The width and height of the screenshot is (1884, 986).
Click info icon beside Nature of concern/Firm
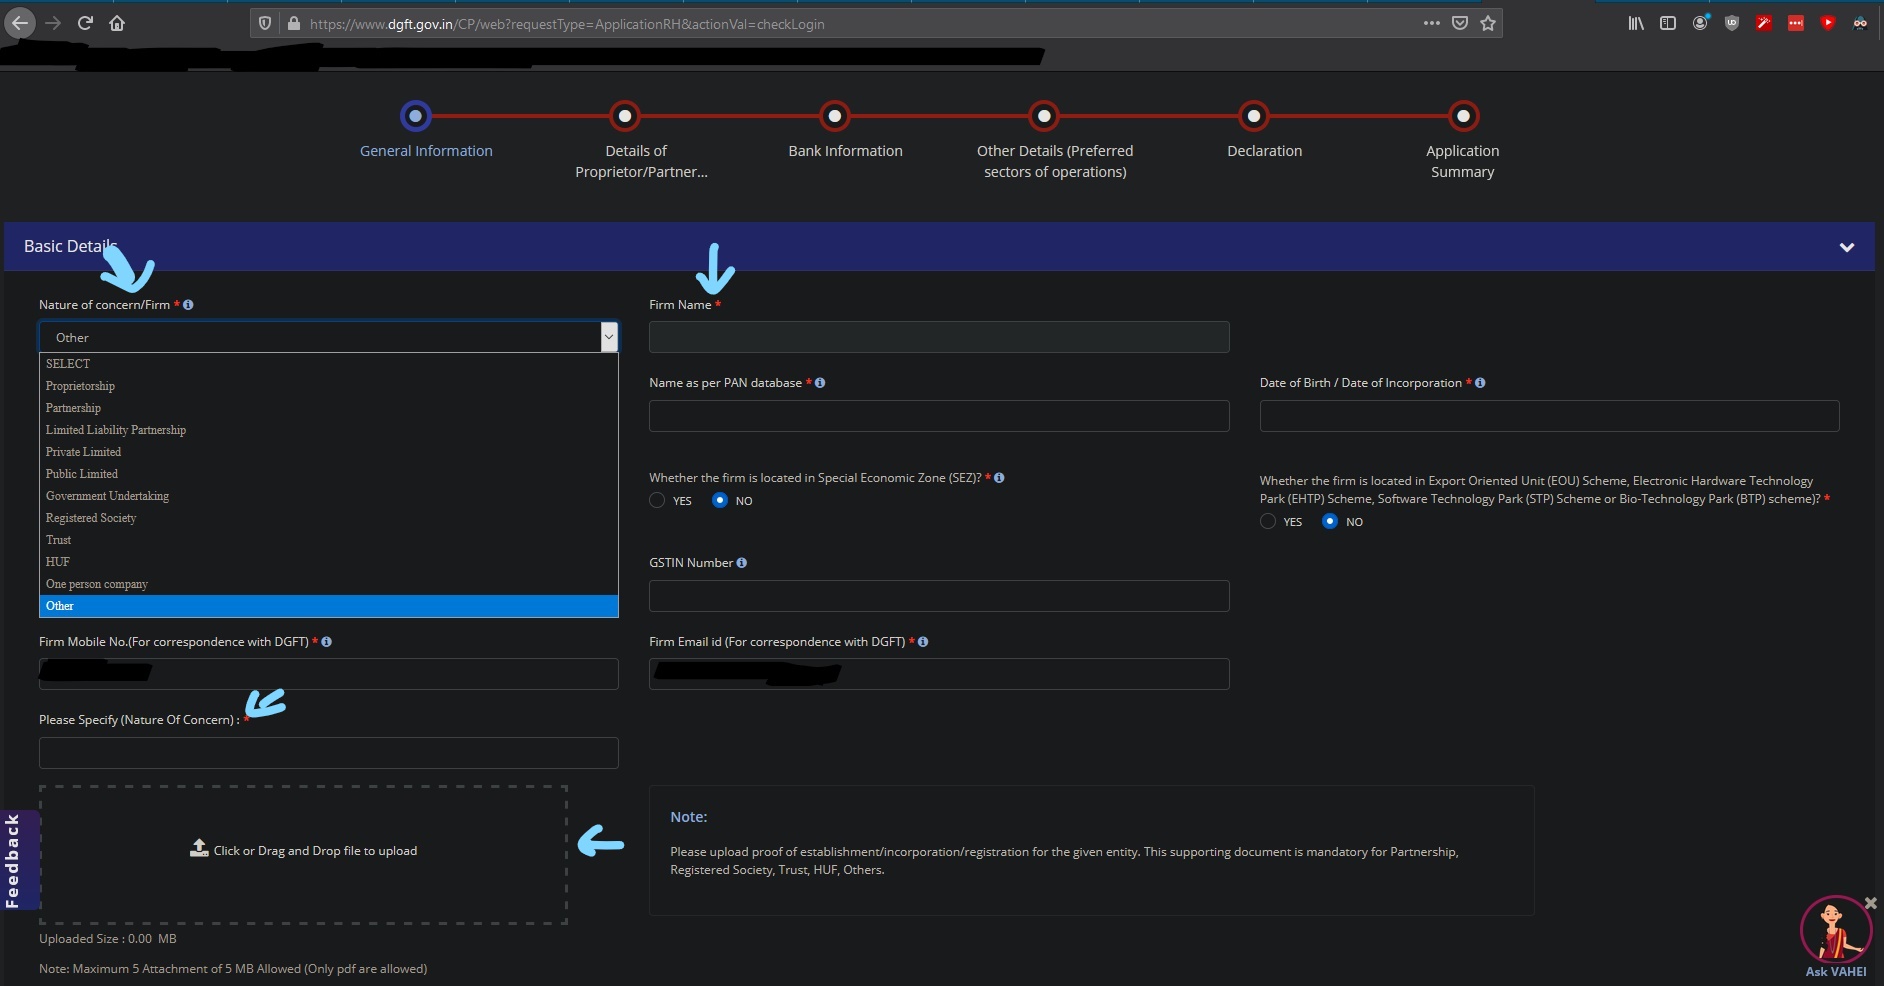click(x=188, y=305)
